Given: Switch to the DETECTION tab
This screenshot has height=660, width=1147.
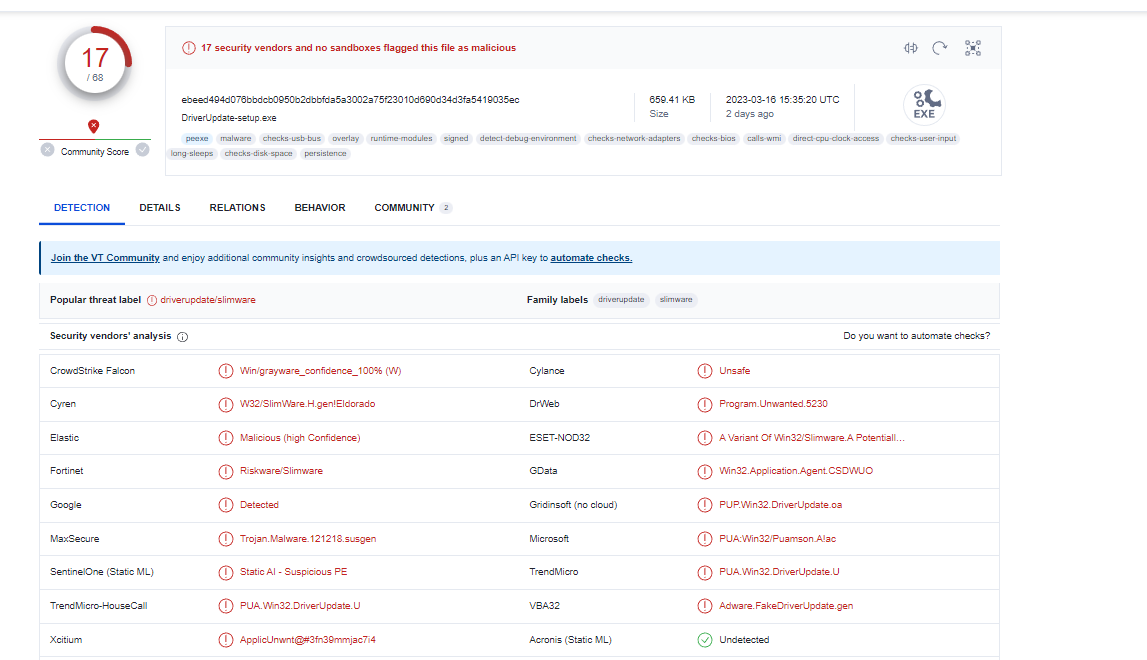Looking at the screenshot, I should click(82, 208).
